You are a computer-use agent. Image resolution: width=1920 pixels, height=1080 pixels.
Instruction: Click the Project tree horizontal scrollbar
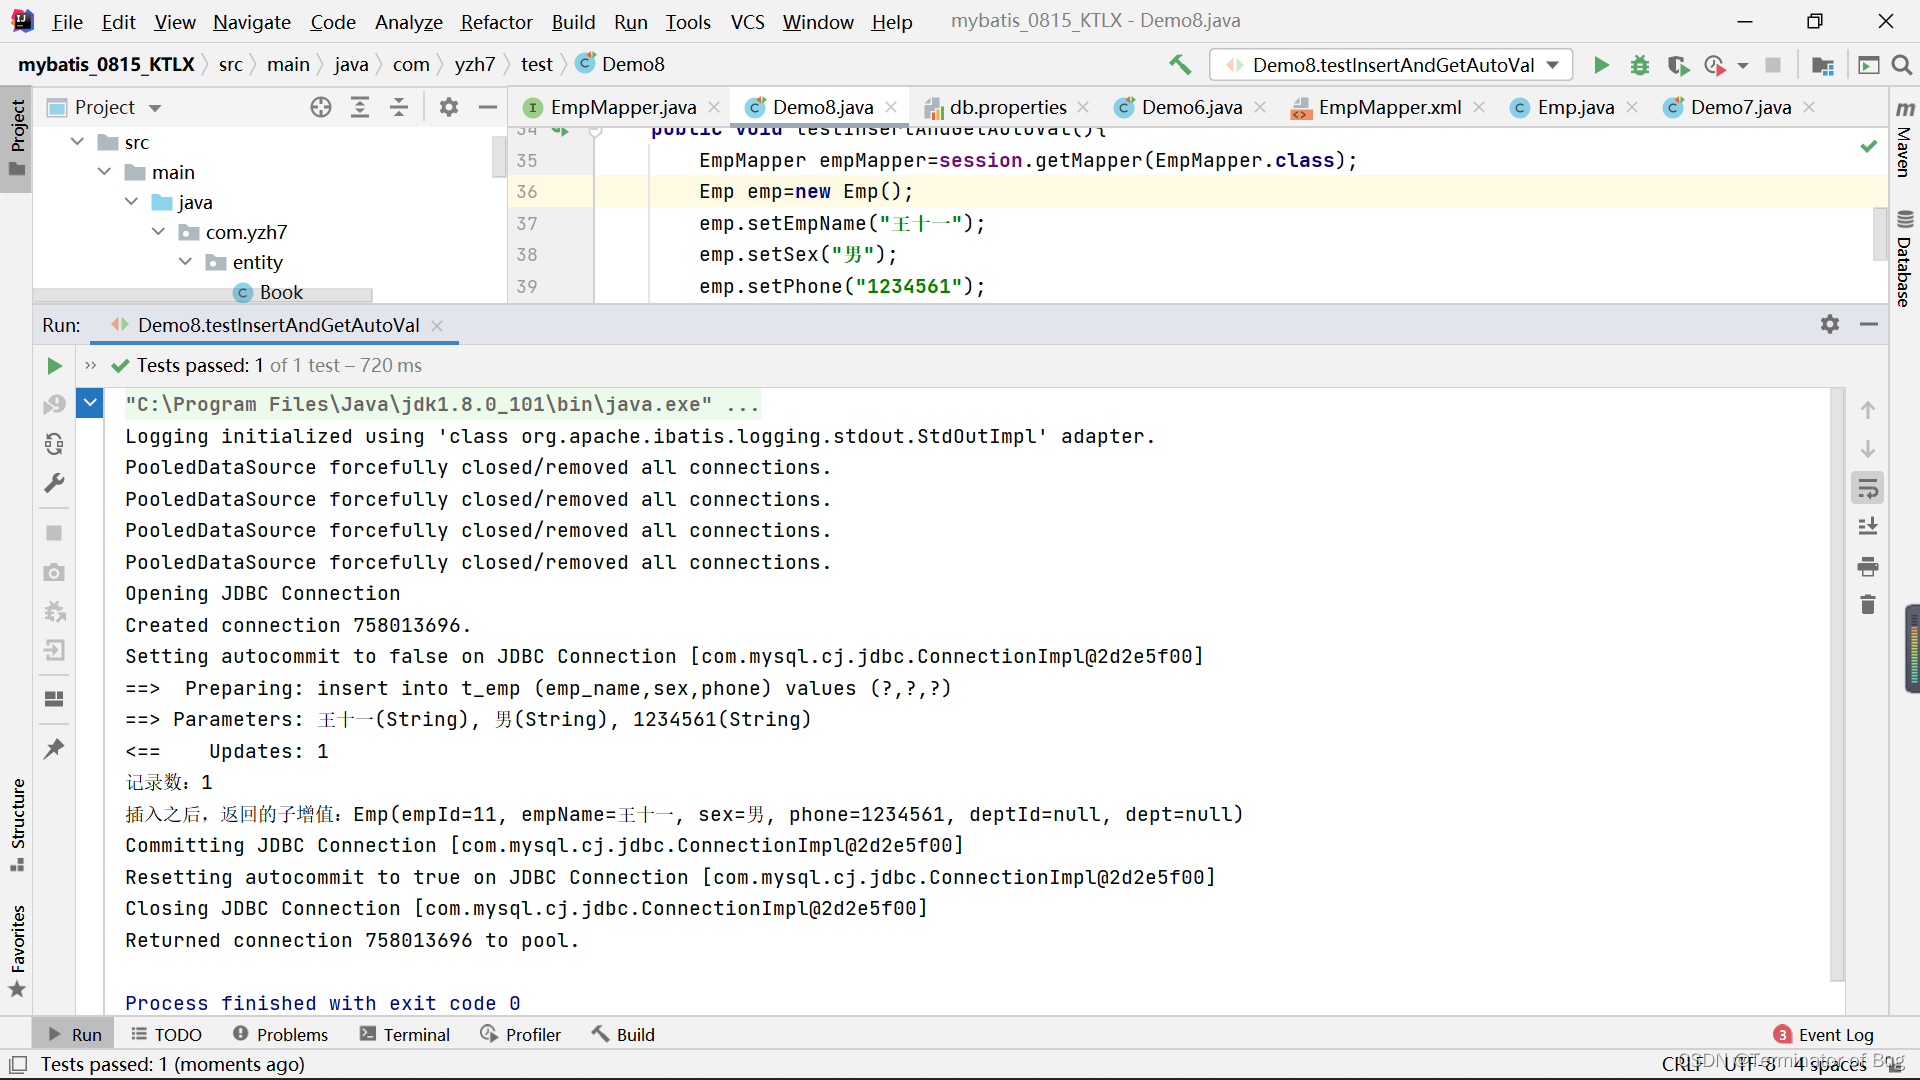[x=203, y=296]
